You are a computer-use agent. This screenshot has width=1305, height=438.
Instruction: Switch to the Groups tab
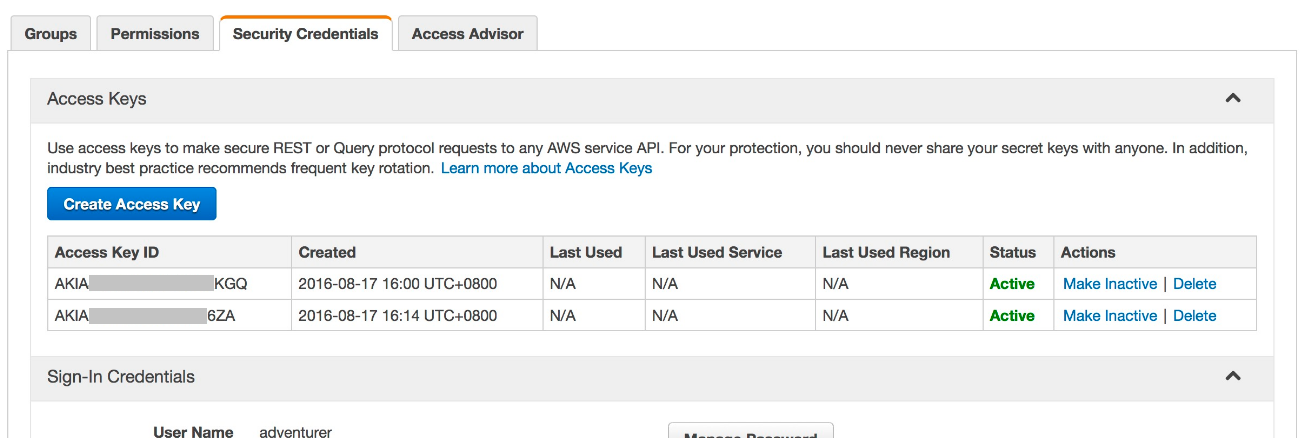[50, 34]
